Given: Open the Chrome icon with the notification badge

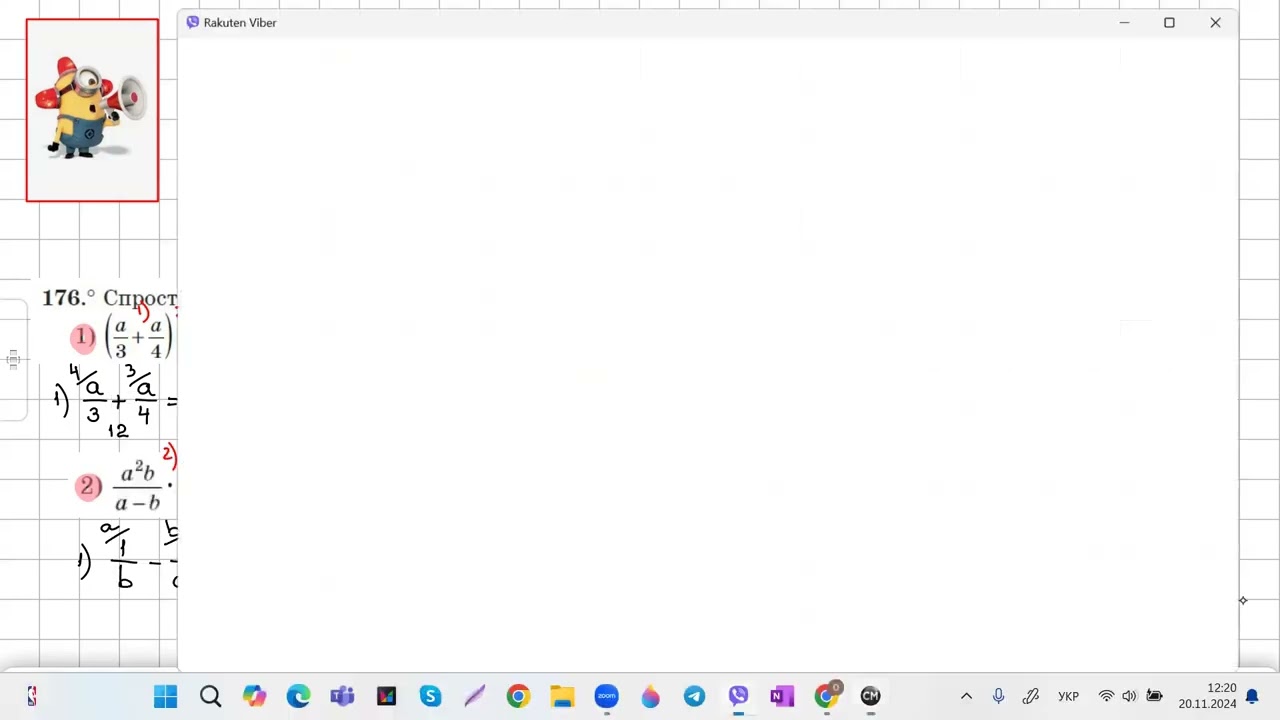Looking at the screenshot, I should click(x=827, y=695).
